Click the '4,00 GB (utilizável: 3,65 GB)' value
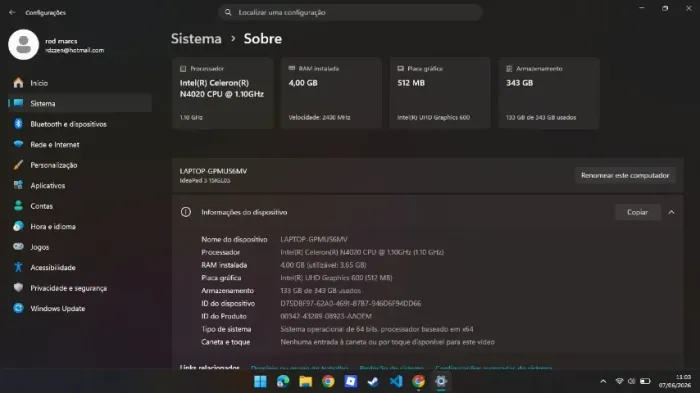Screen dimensions: 700x393 [323, 265]
